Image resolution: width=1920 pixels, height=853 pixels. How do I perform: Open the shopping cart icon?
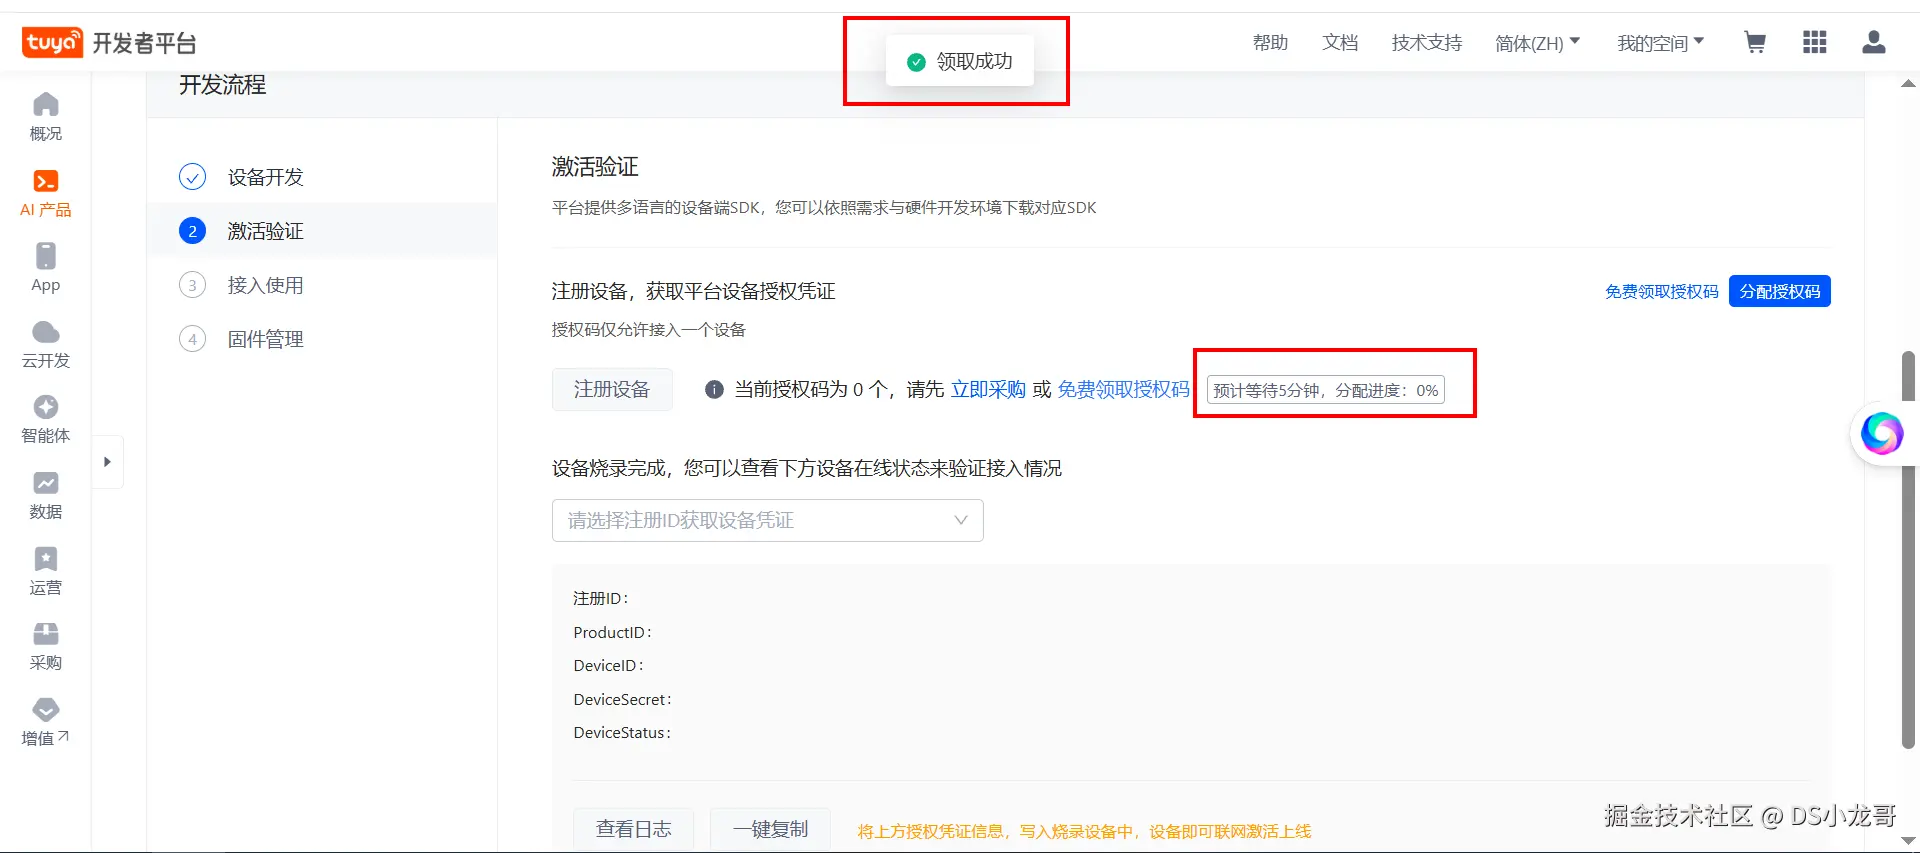(x=1755, y=42)
